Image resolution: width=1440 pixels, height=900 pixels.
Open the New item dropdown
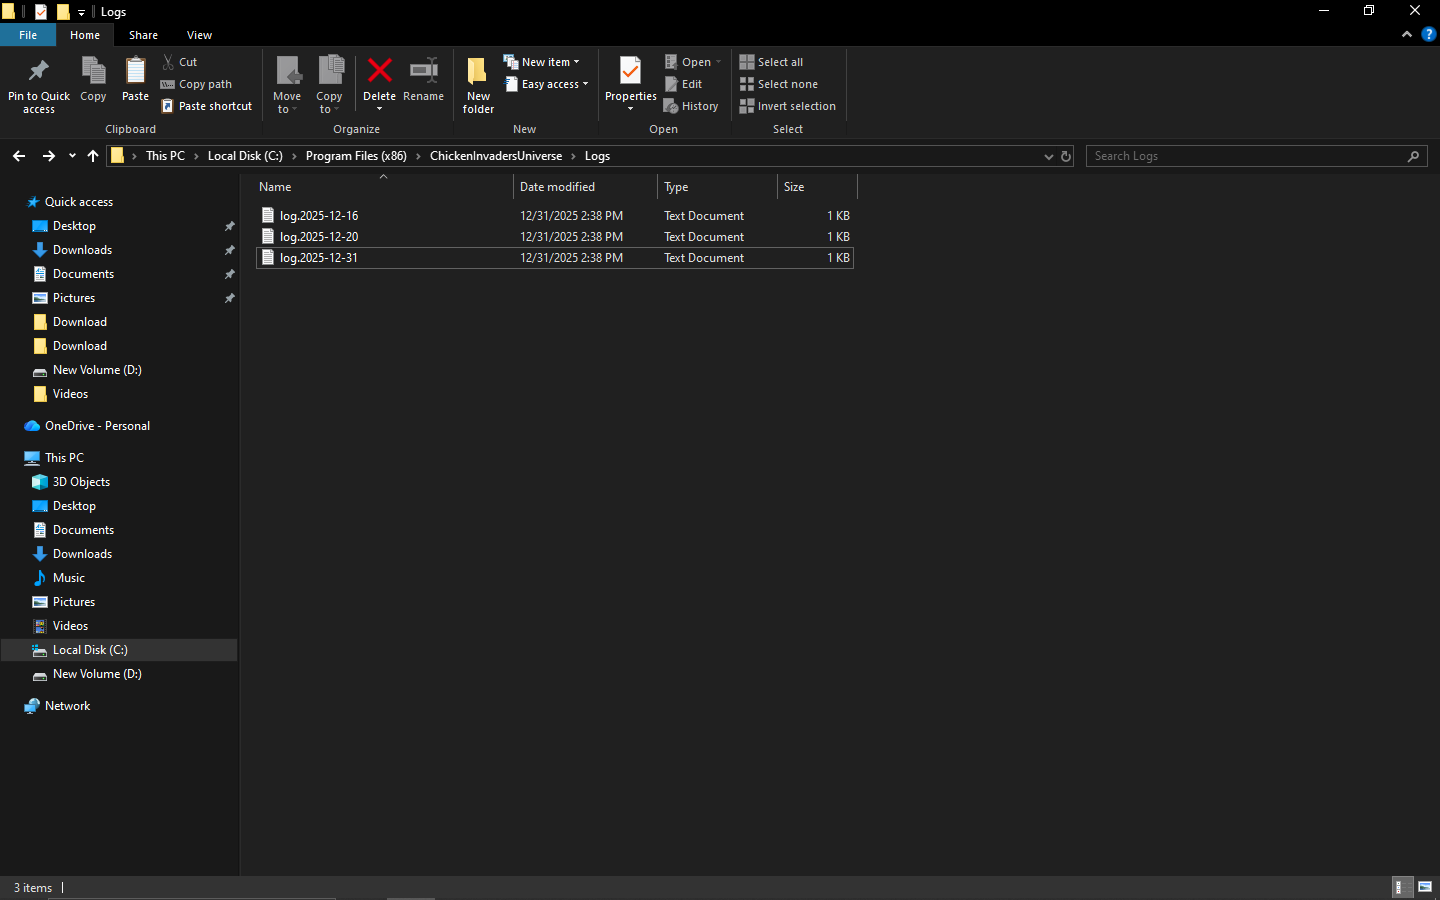point(541,62)
